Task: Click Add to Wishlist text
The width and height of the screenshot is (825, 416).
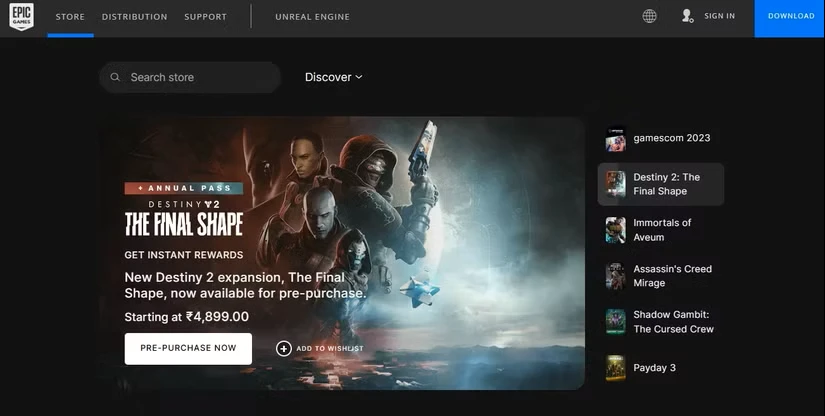Action: [x=329, y=348]
